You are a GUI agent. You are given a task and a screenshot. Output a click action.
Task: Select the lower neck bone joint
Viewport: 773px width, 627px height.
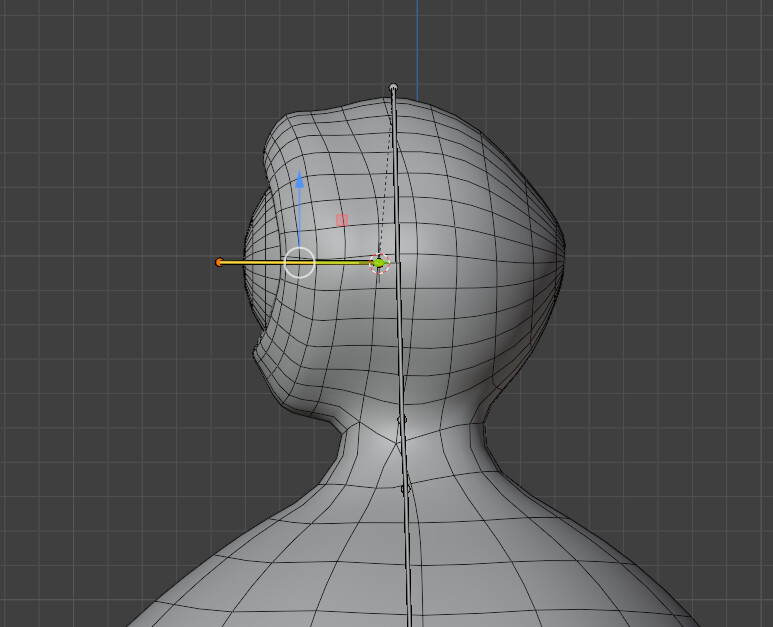[x=405, y=488]
